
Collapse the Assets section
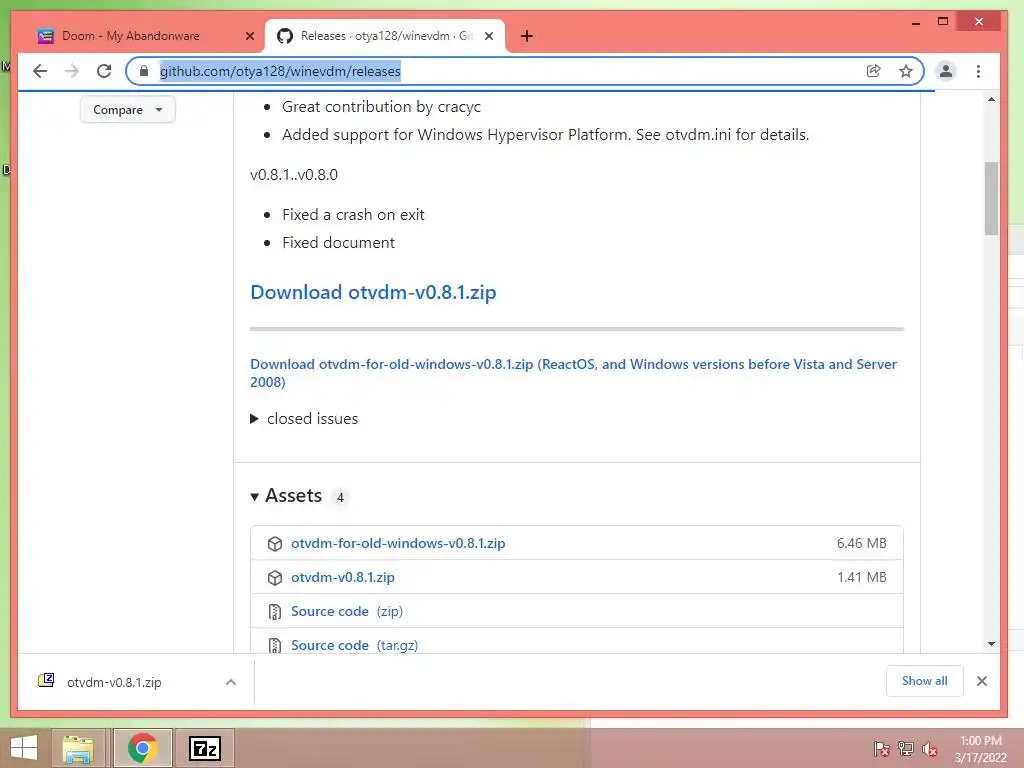[x=287, y=496]
